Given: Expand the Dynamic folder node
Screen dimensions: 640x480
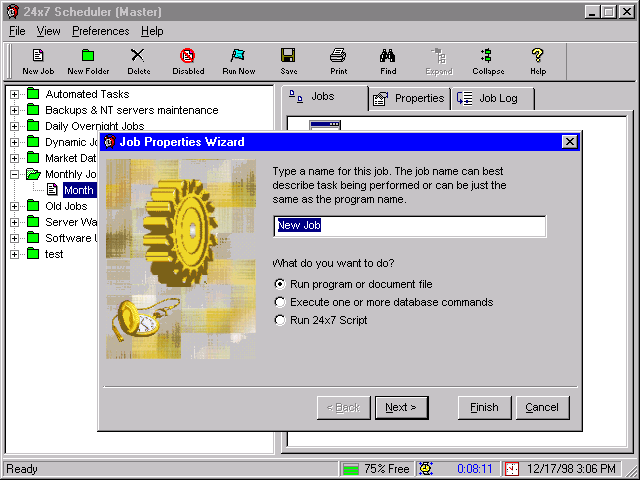Looking at the screenshot, I should (x=14, y=142).
